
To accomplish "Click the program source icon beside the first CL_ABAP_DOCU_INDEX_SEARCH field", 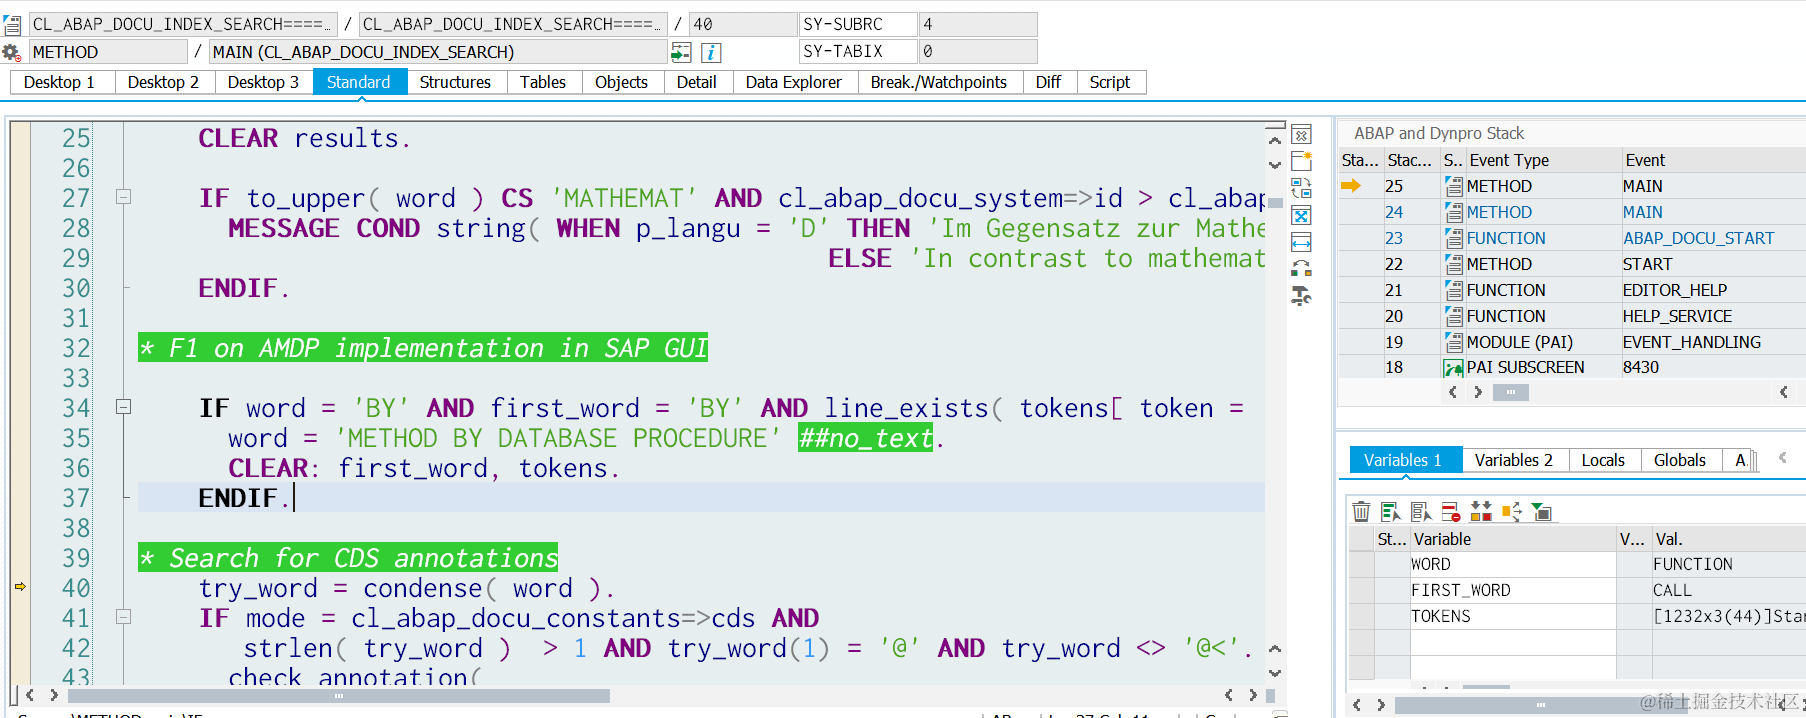I will [x=12, y=24].
